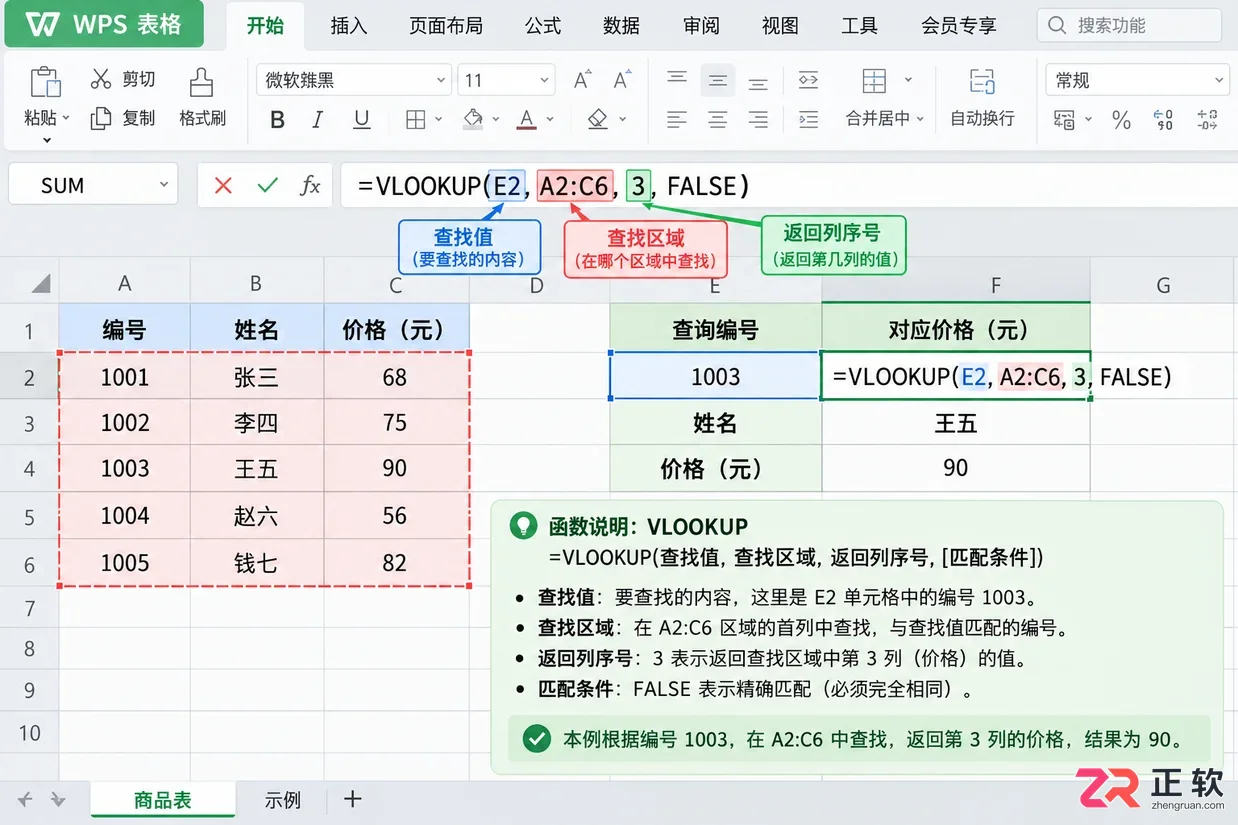Select the 商品表 sheet tab

tap(163, 801)
